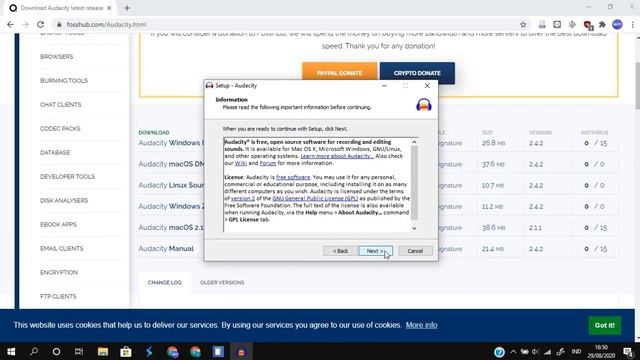The width and height of the screenshot is (640, 360).
Task: Open Microsoft Store from taskbar
Action: tap(126, 351)
